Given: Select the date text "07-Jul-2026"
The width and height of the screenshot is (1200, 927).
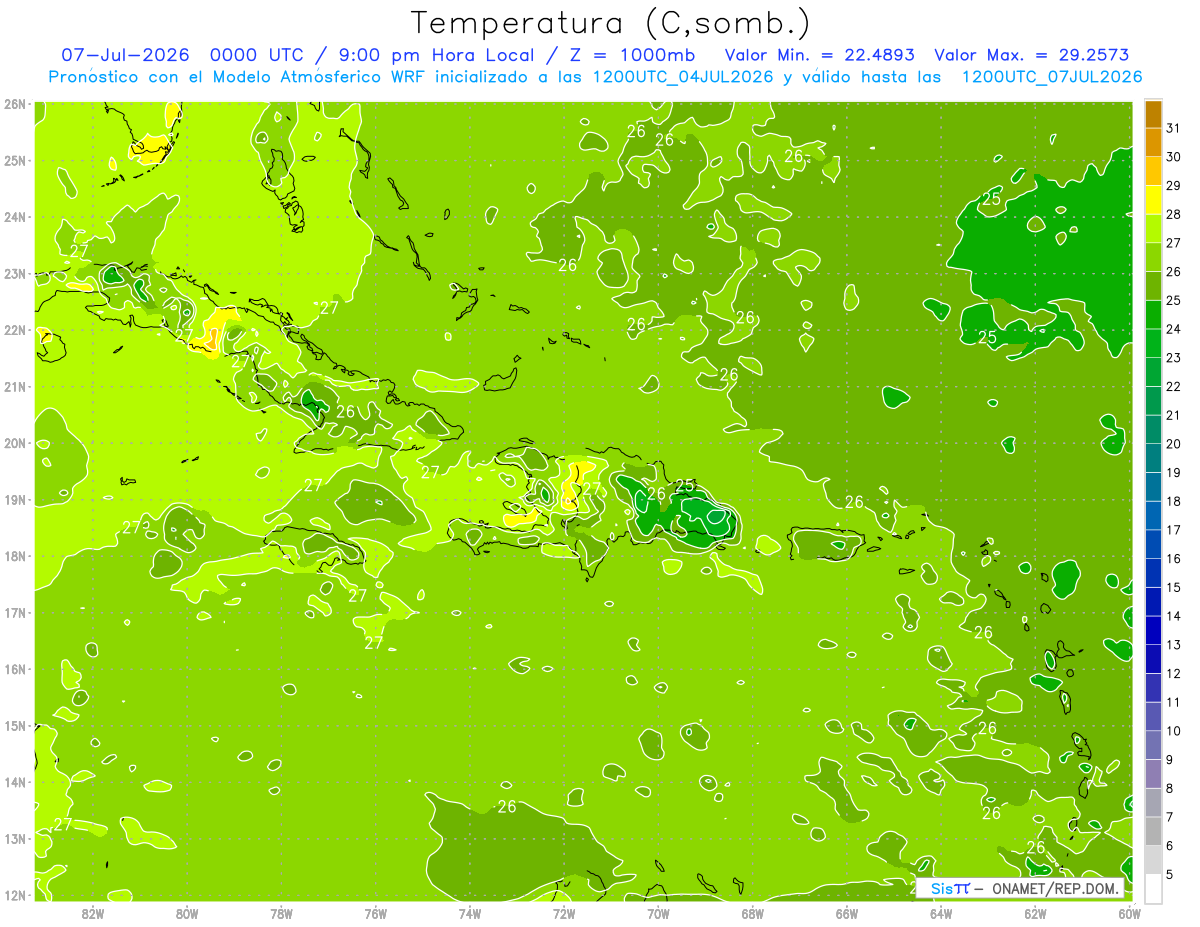Looking at the screenshot, I should click(125, 55).
